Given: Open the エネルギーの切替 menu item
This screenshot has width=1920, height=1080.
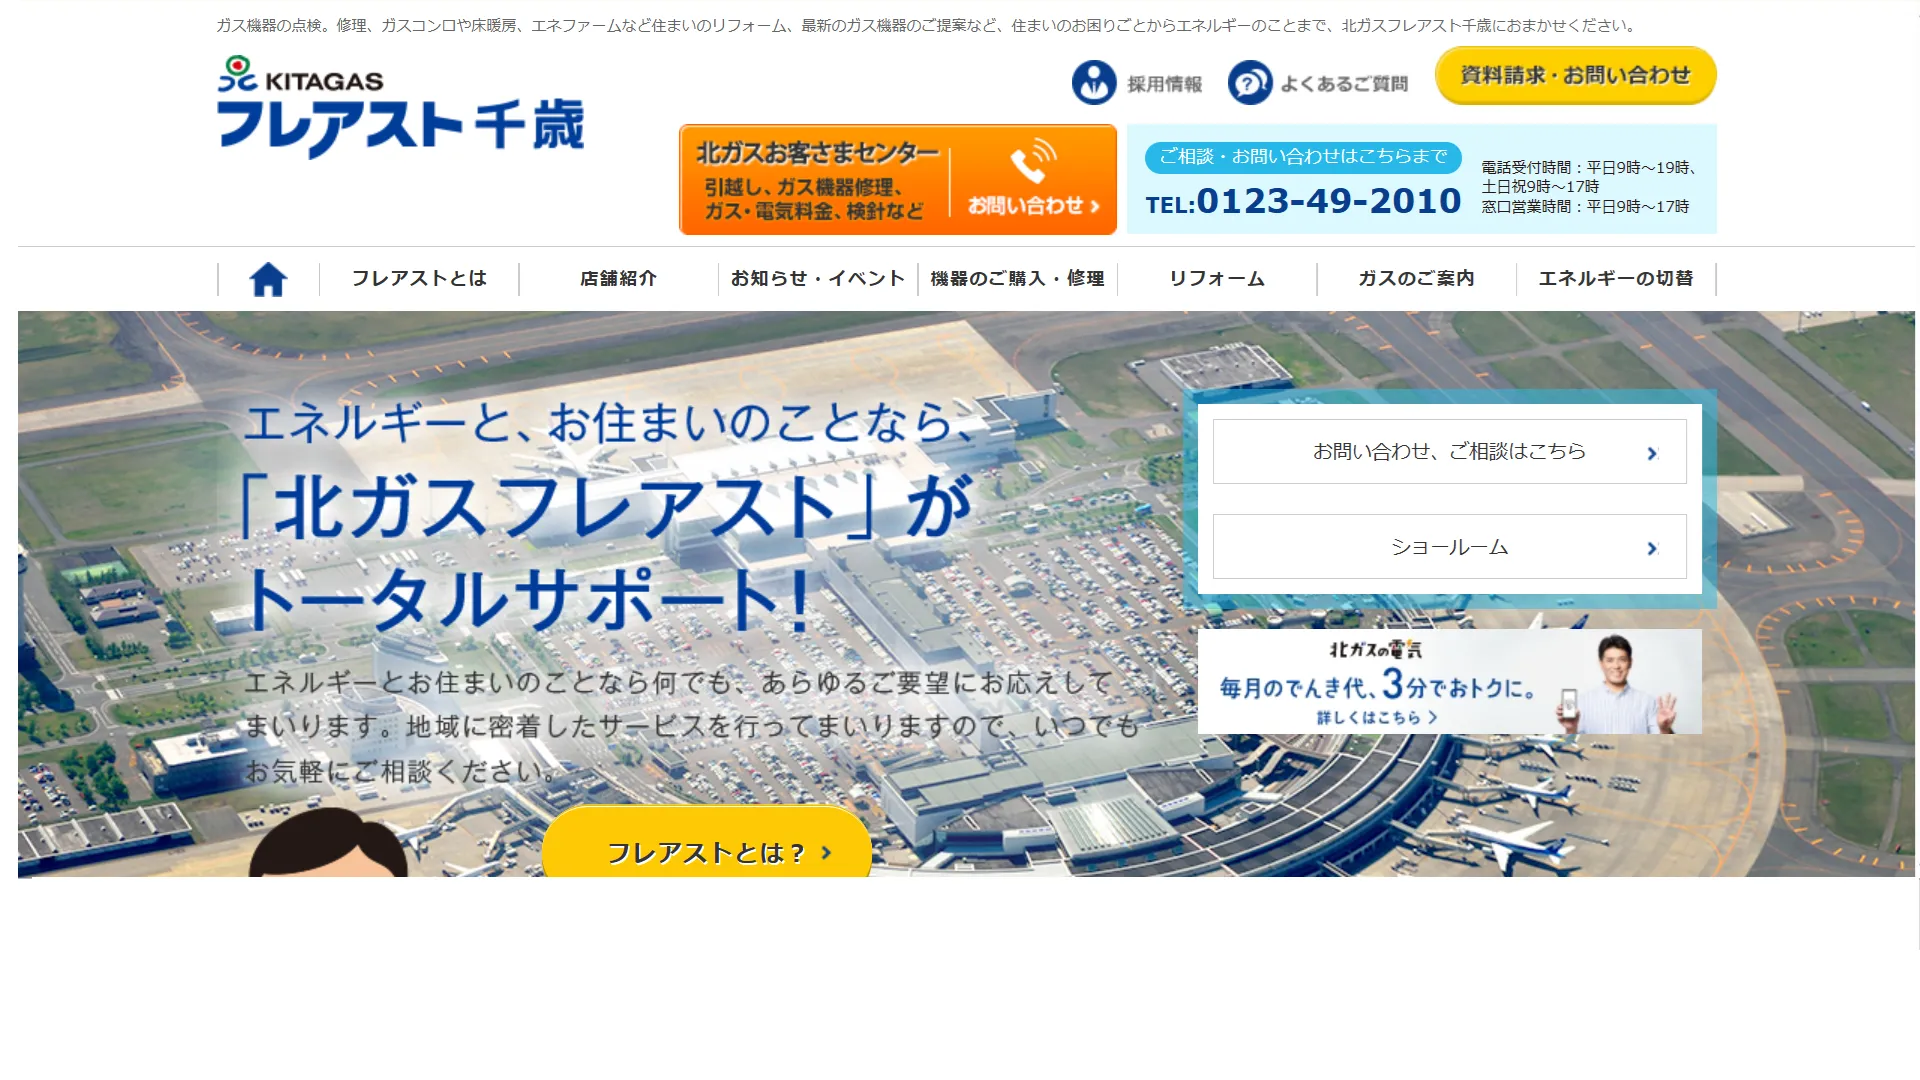Looking at the screenshot, I should (1616, 279).
